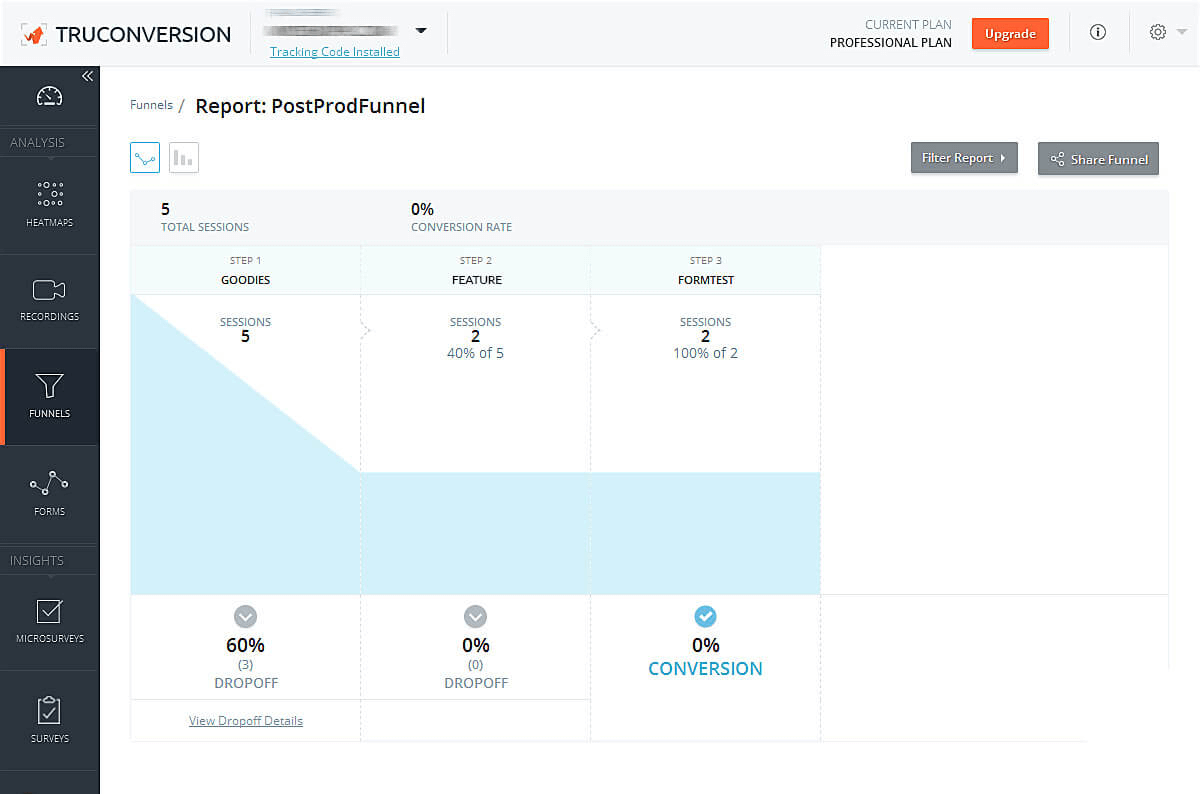Select the Funnels sidebar item

tap(49, 396)
